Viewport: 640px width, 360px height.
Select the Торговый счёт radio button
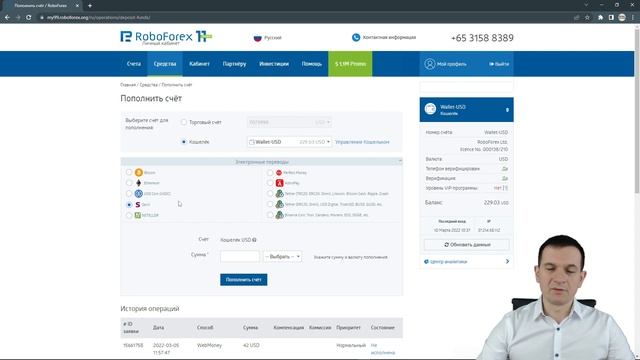pyautogui.click(x=184, y=122)
